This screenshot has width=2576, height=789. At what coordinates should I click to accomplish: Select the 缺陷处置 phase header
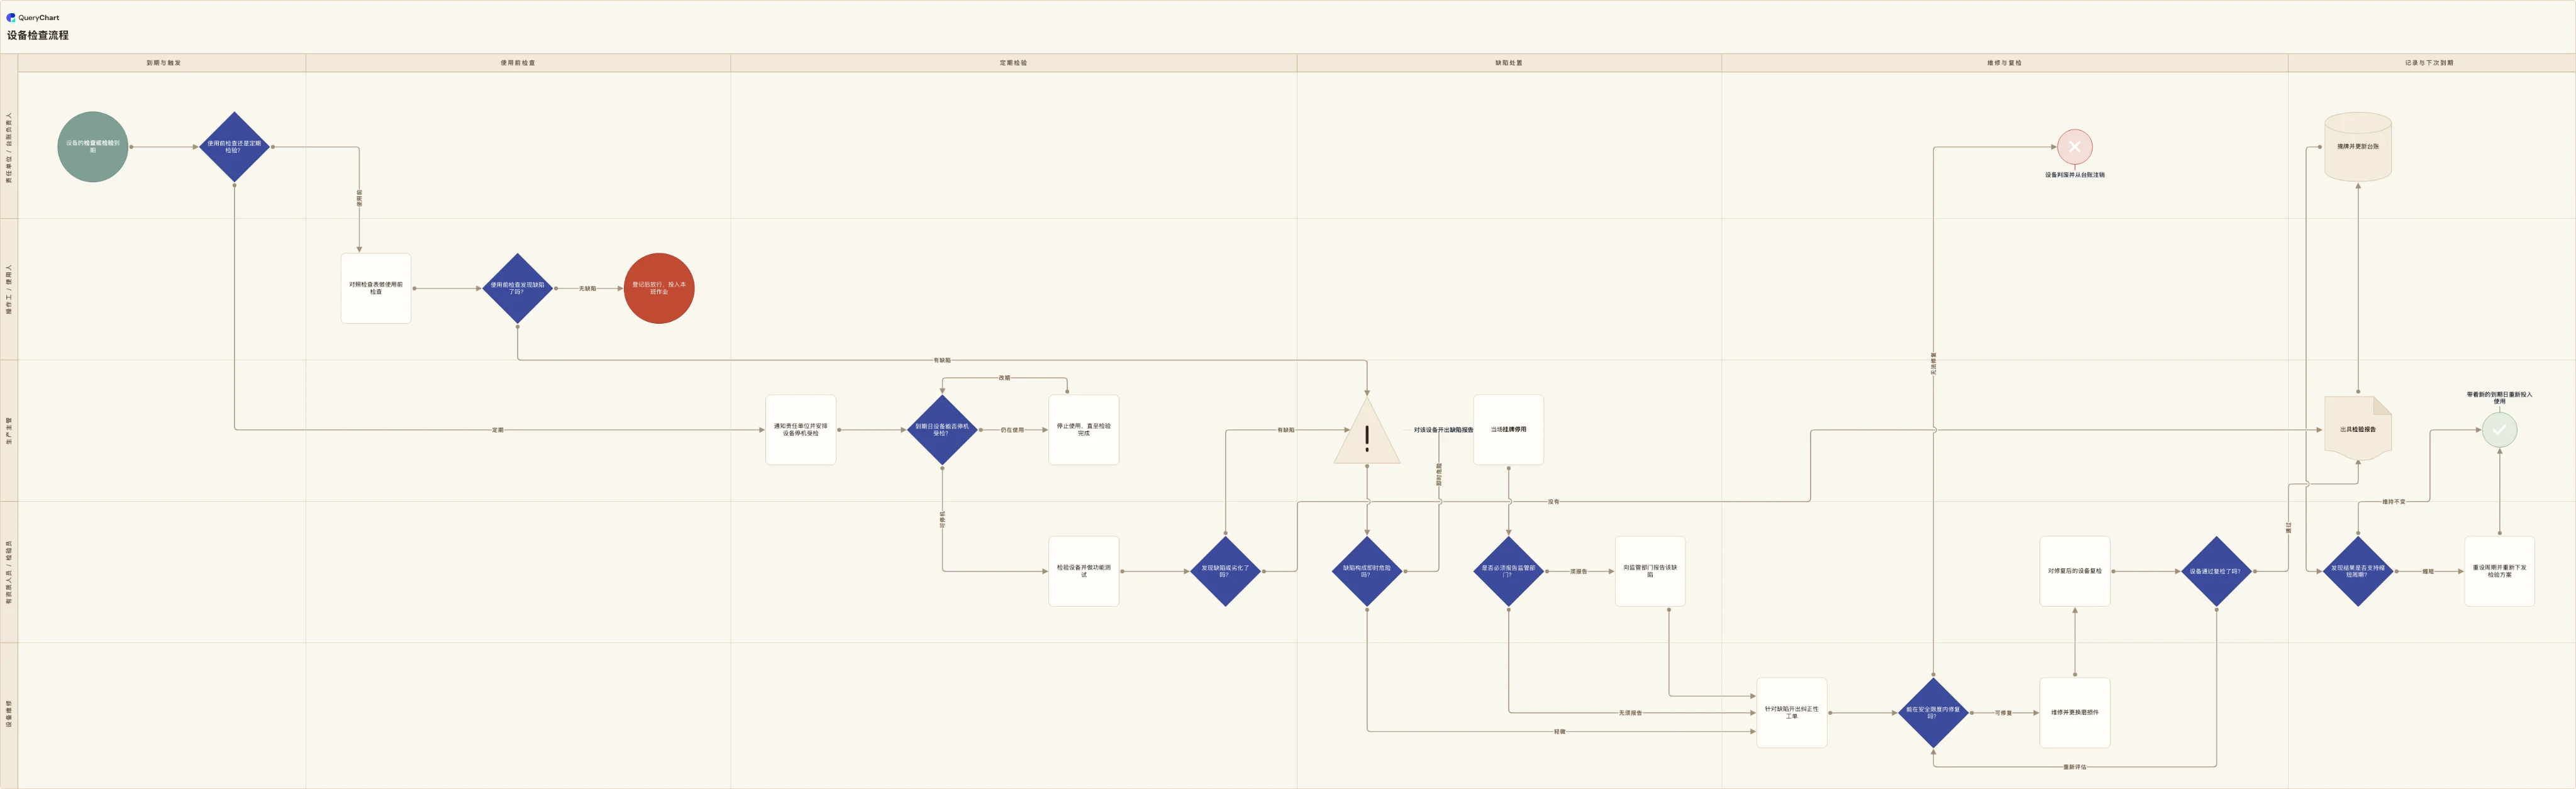click(1509, 63)
